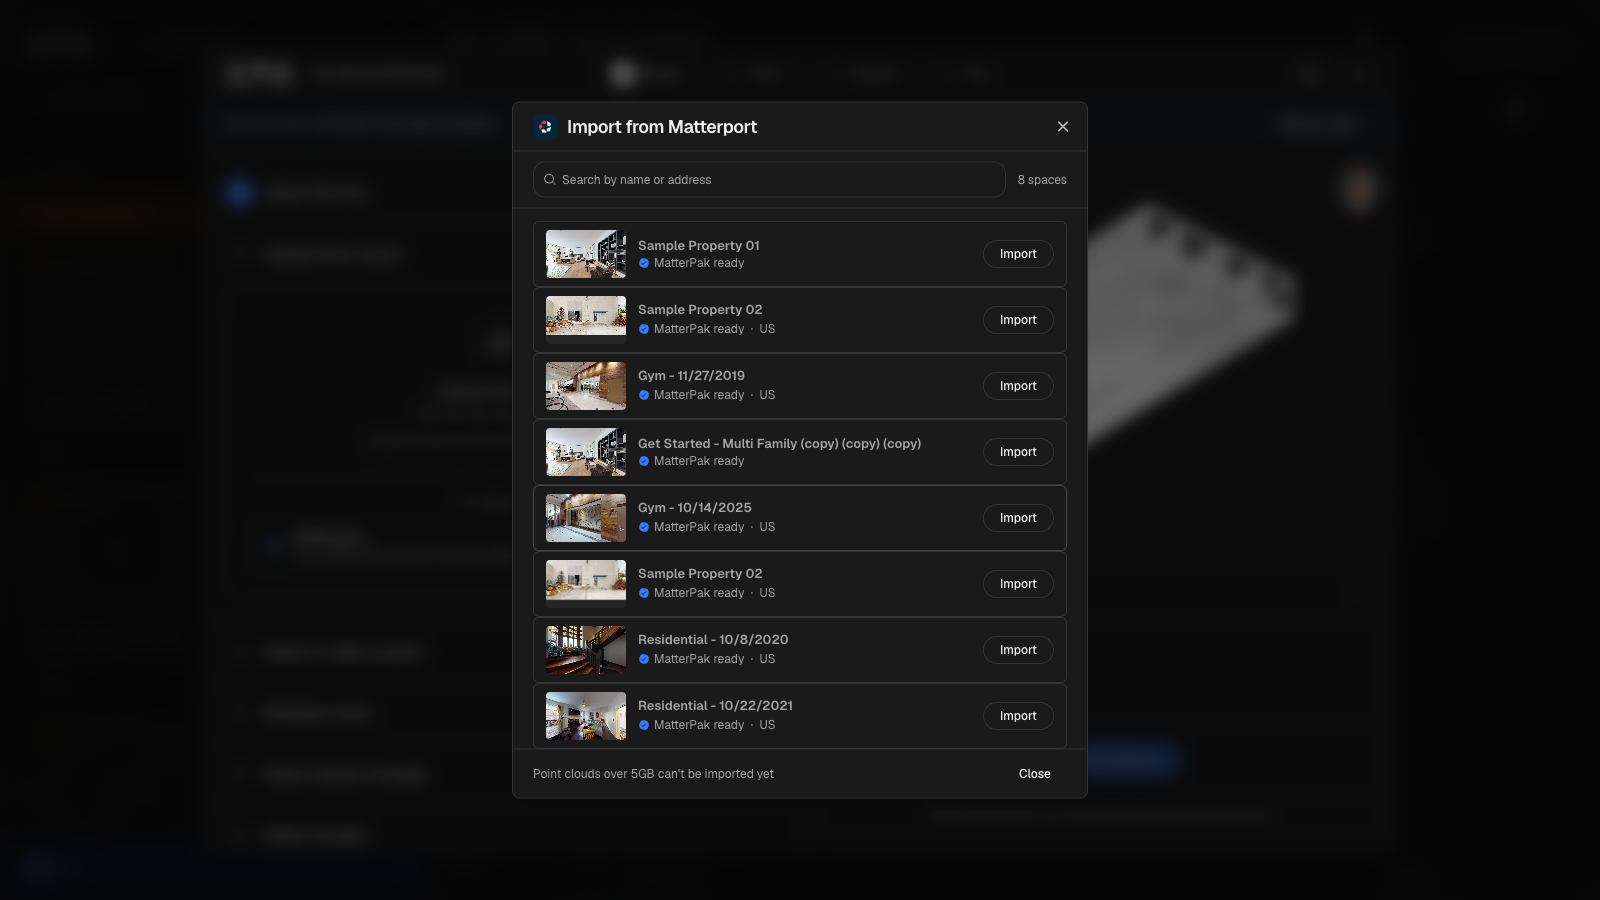Select the Gym - 11/27/2019 title text
The height and width of the screenshot is (900, 1600).
(691, 376)
